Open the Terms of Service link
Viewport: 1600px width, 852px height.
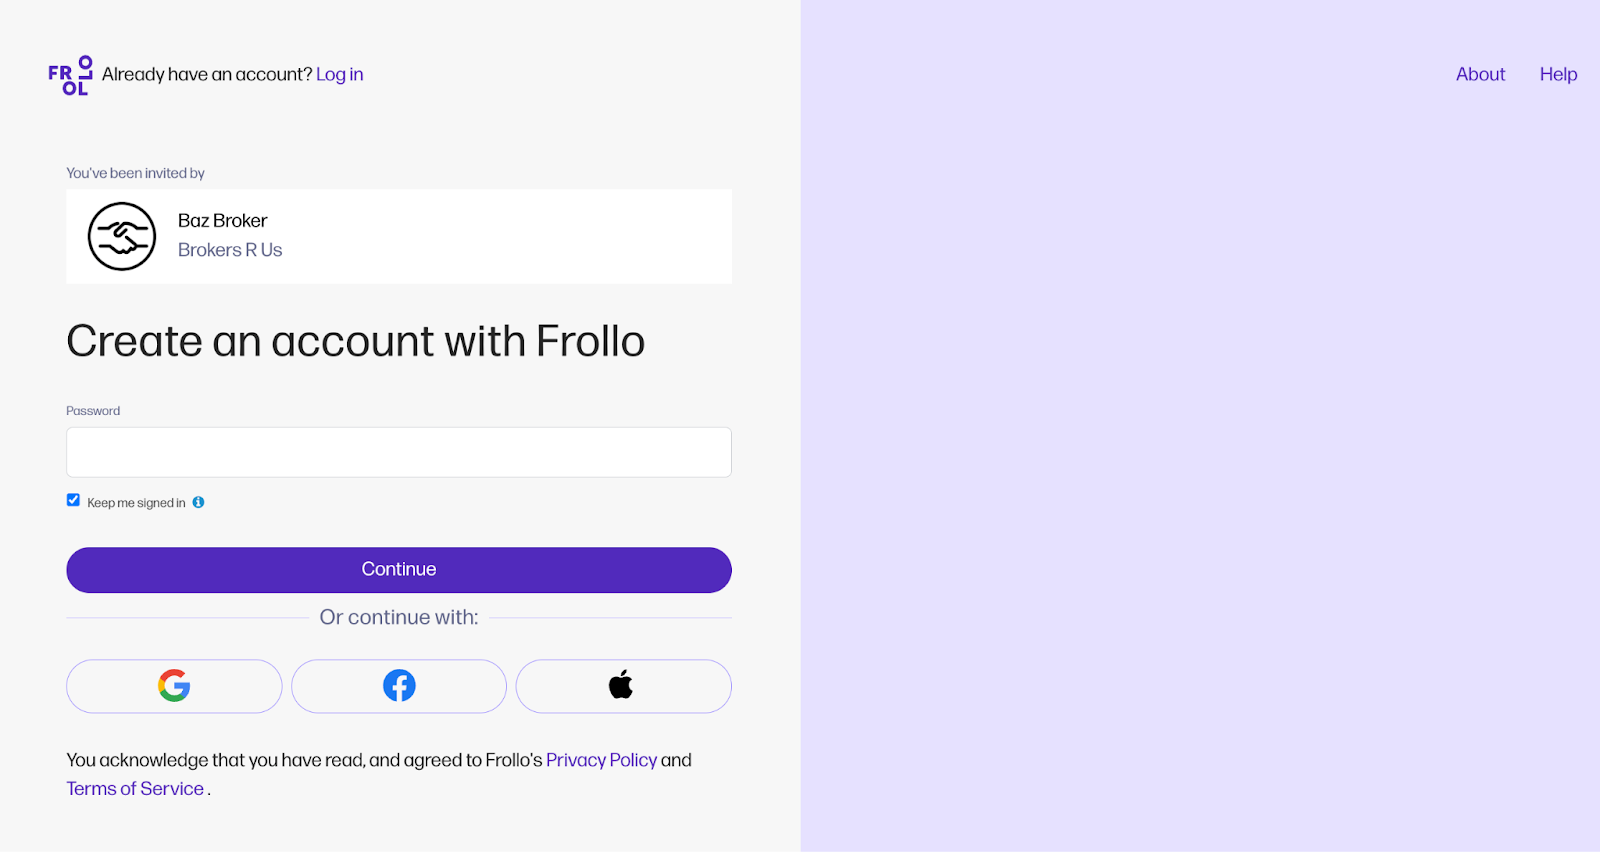135,789
